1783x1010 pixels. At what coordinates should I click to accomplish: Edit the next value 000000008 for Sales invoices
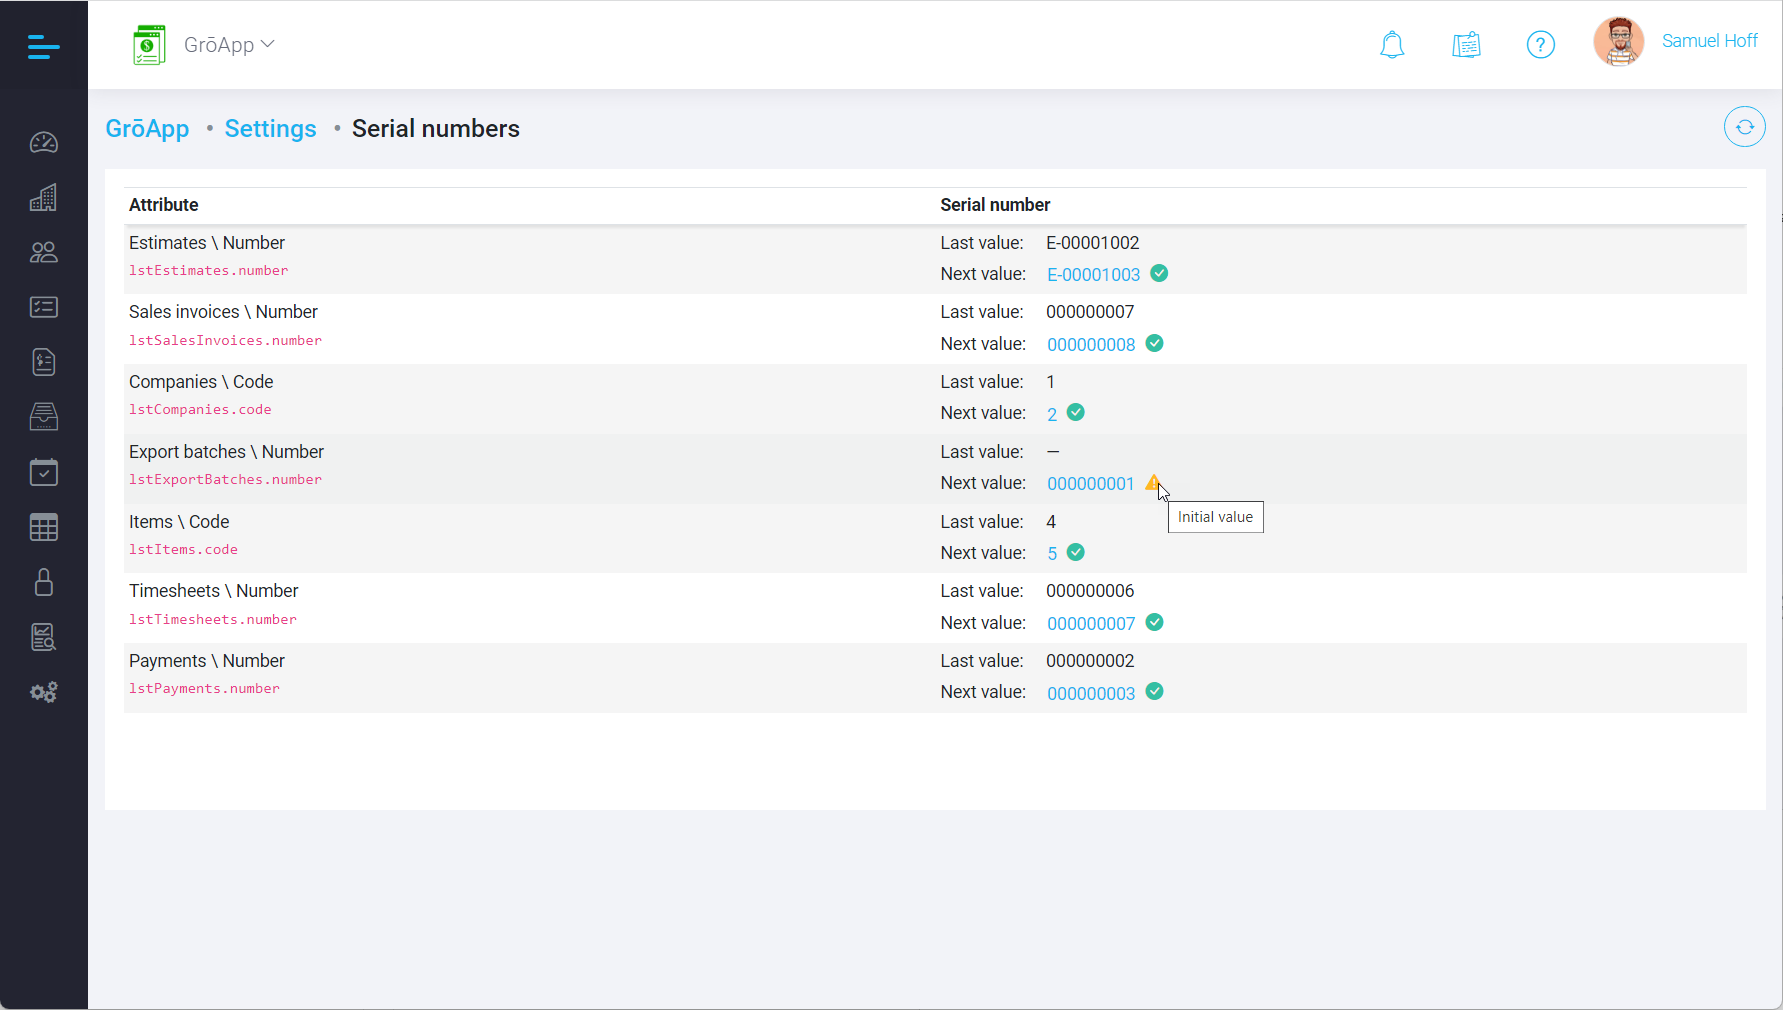(x=1091, y=344)
